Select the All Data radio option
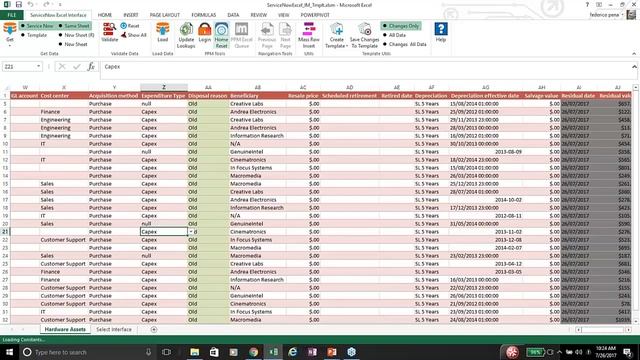Image resolution: width=640 pixels, height=360 pixels. pyautogui.click(x=394, y=35)
